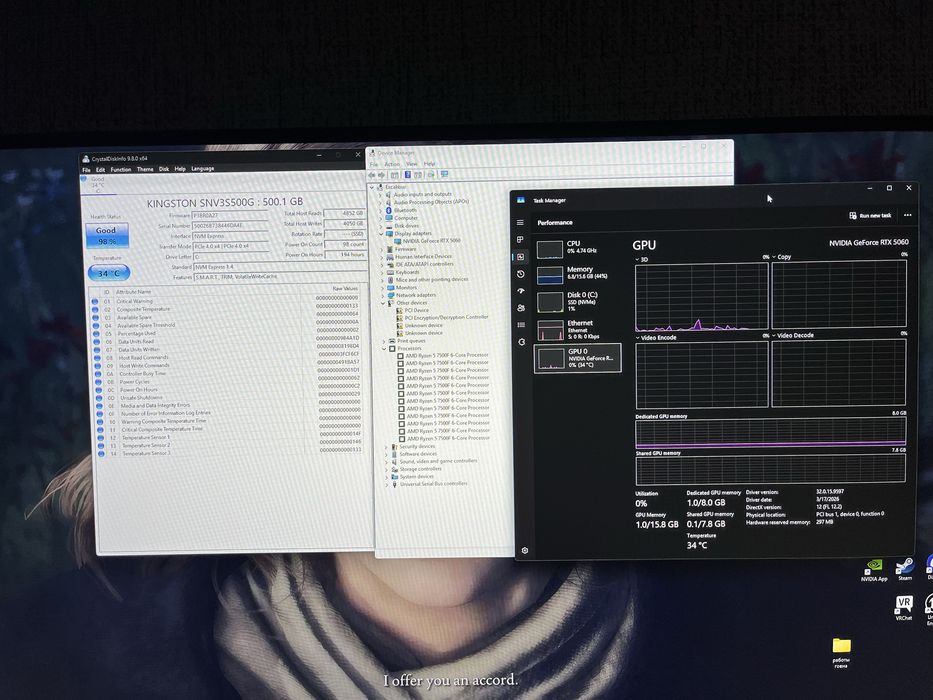Click Raw Values column header
The width and height of the screenshot is (933, 700).
click(345, 289)
